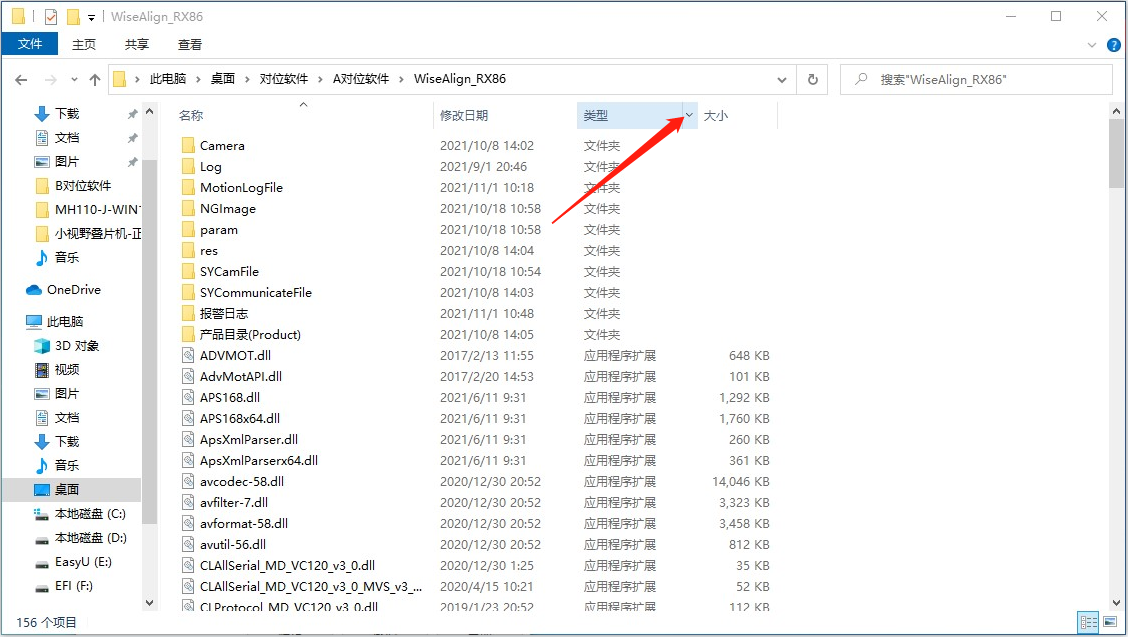Sort by the 修改日期 column header
Screen dimensions: 1128x637
(x=464, y=116)
